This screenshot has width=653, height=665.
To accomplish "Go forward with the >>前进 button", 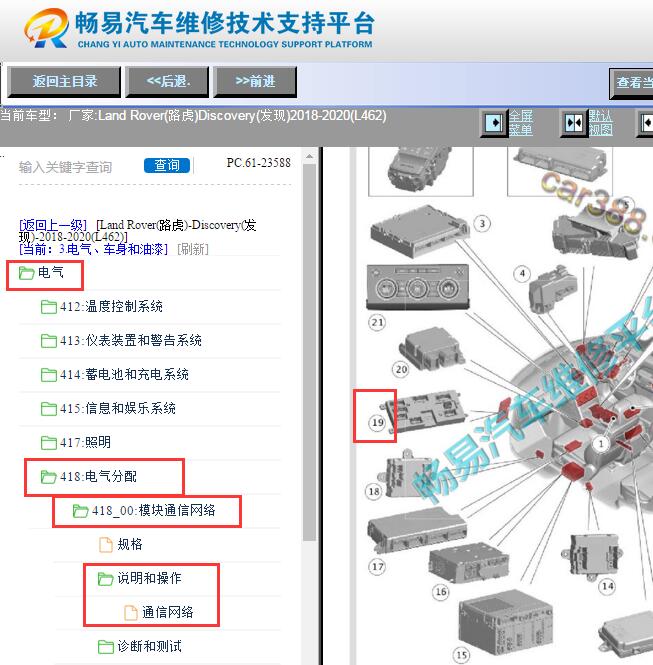I will coord(255,81).
